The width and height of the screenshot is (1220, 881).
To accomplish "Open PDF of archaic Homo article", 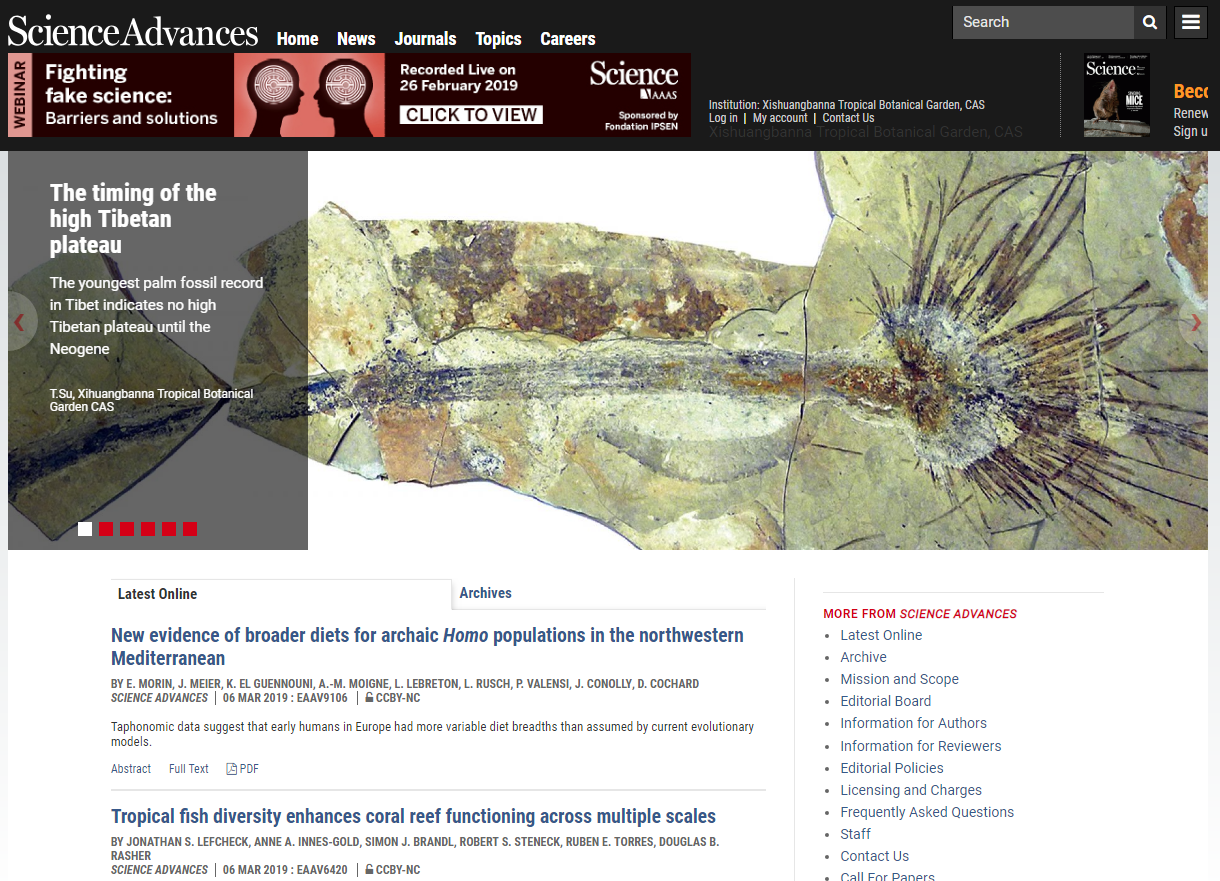I will [243, 769].
